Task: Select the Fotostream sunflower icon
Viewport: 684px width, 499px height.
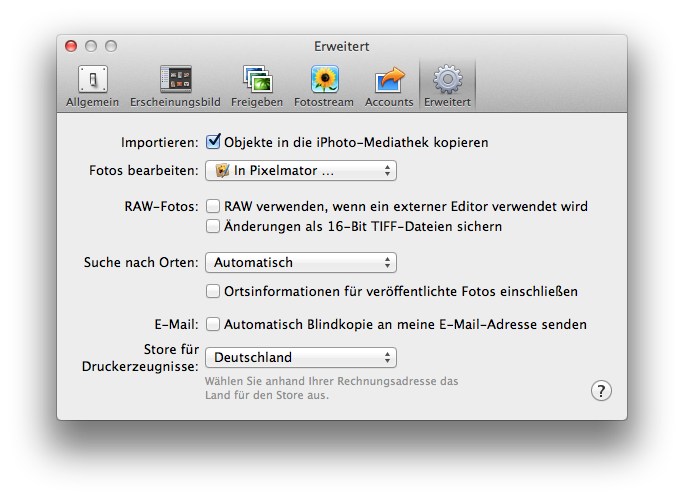Action: coord(323,84)
